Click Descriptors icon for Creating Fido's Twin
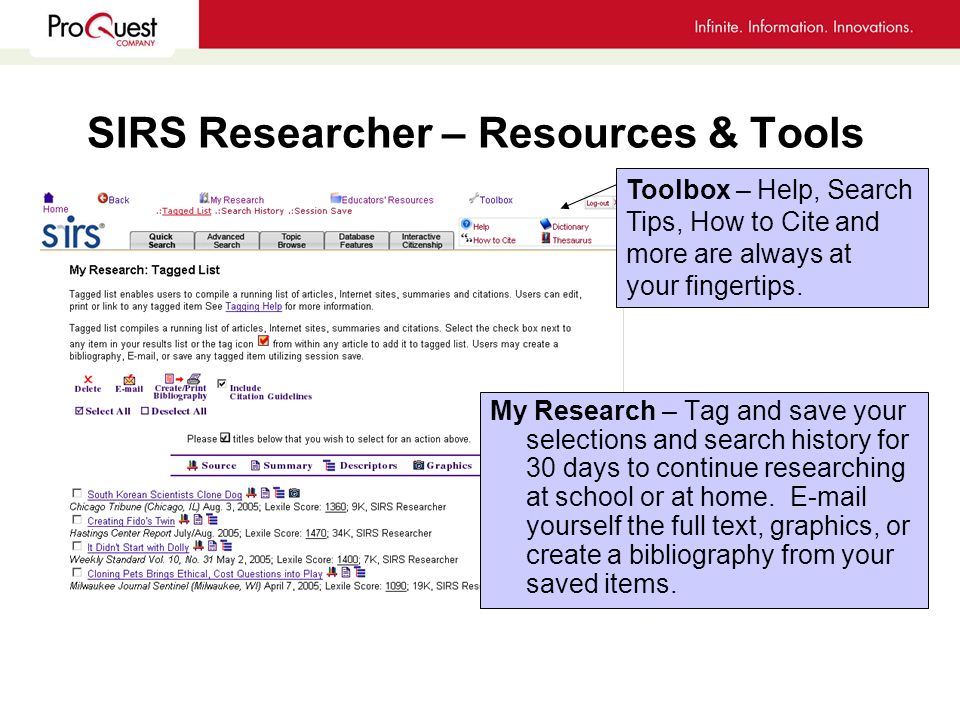This screenshot has height=720, width=960. point(212,519)
